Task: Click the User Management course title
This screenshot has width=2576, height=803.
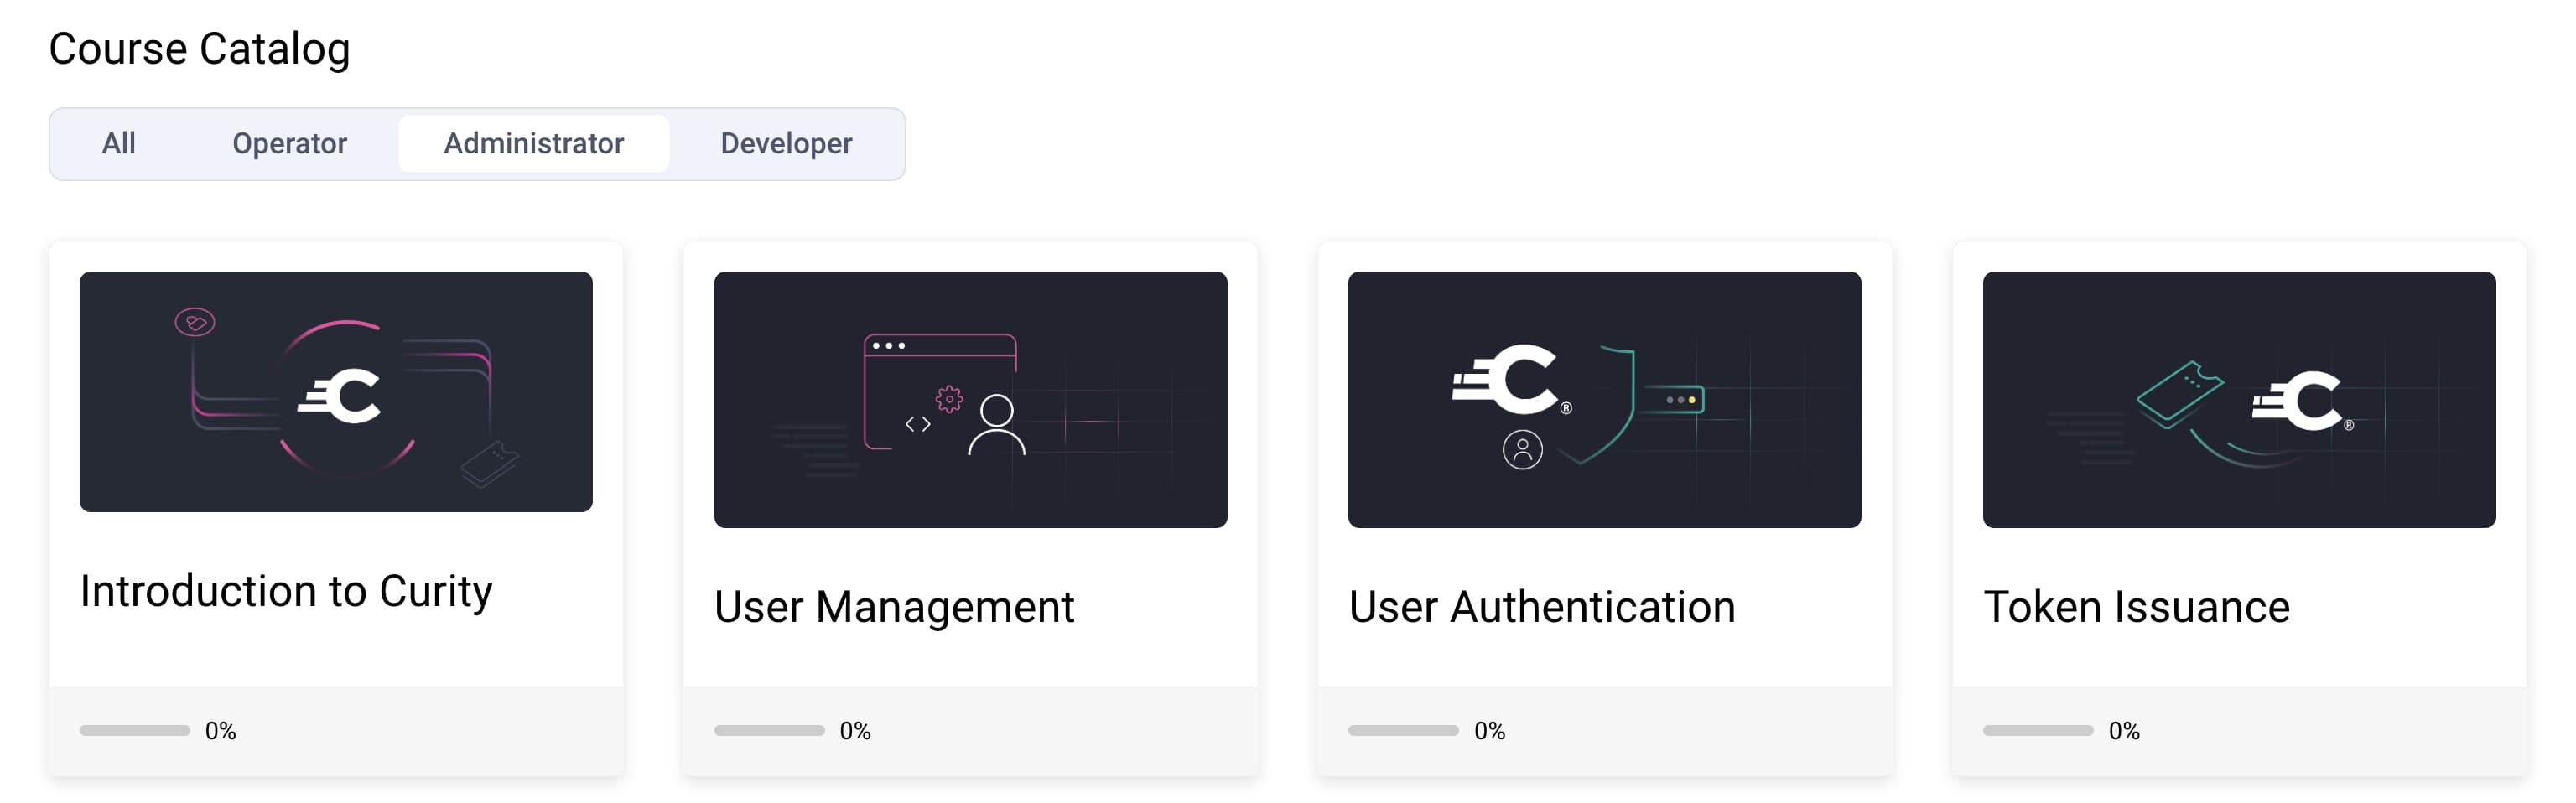Action: [894, 607]
